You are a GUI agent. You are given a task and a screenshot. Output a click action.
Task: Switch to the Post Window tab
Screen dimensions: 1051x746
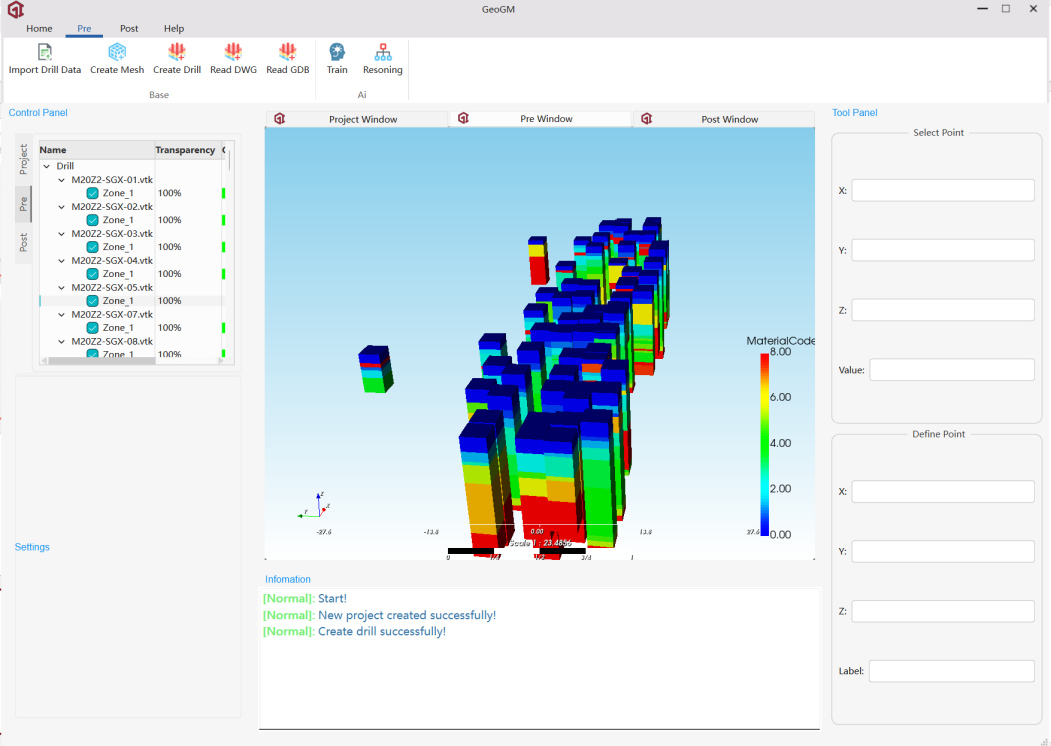[x=729, y=119]
